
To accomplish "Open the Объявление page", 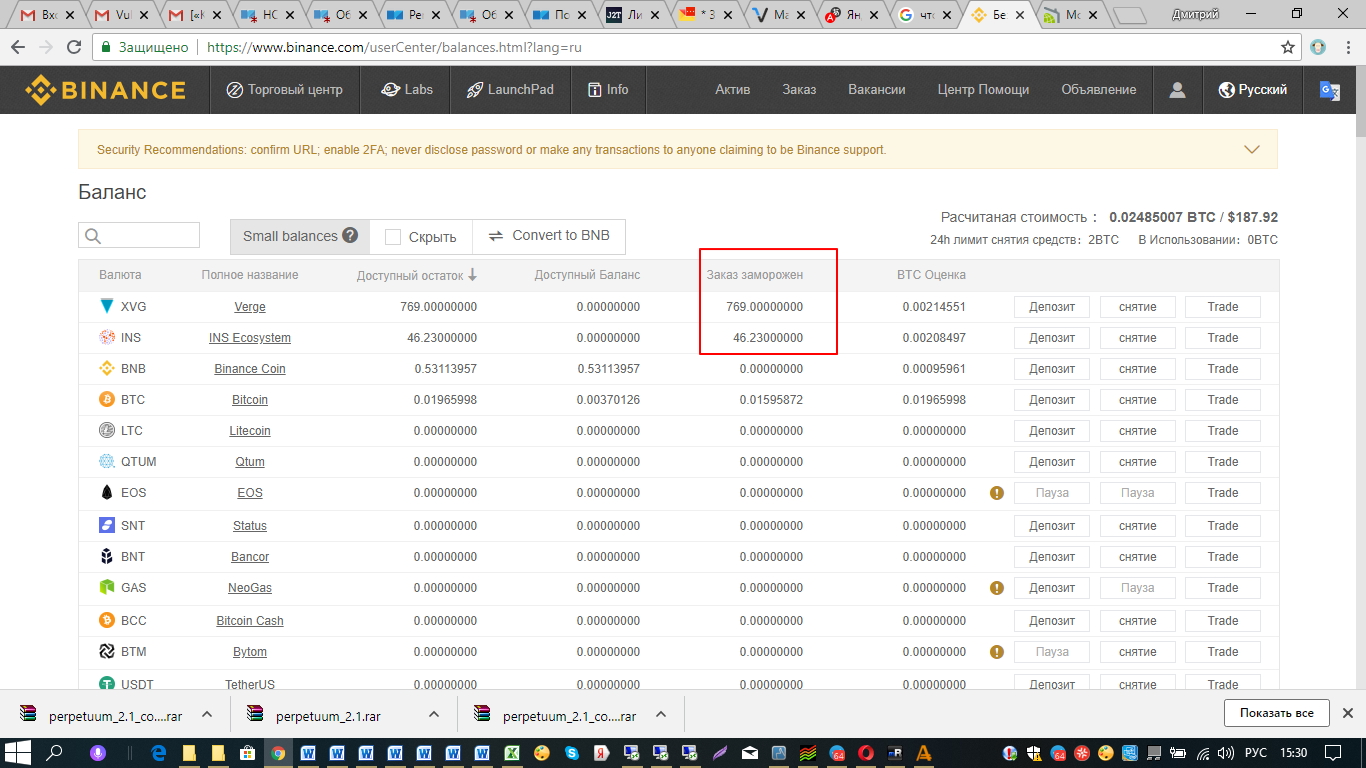I will [x=1099, y=90].
